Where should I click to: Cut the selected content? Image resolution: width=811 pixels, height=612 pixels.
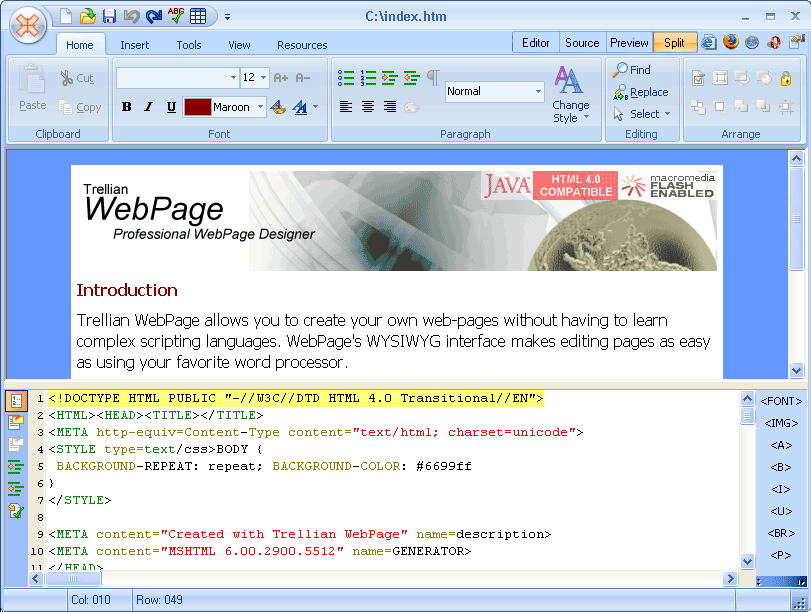pos(77,78)
